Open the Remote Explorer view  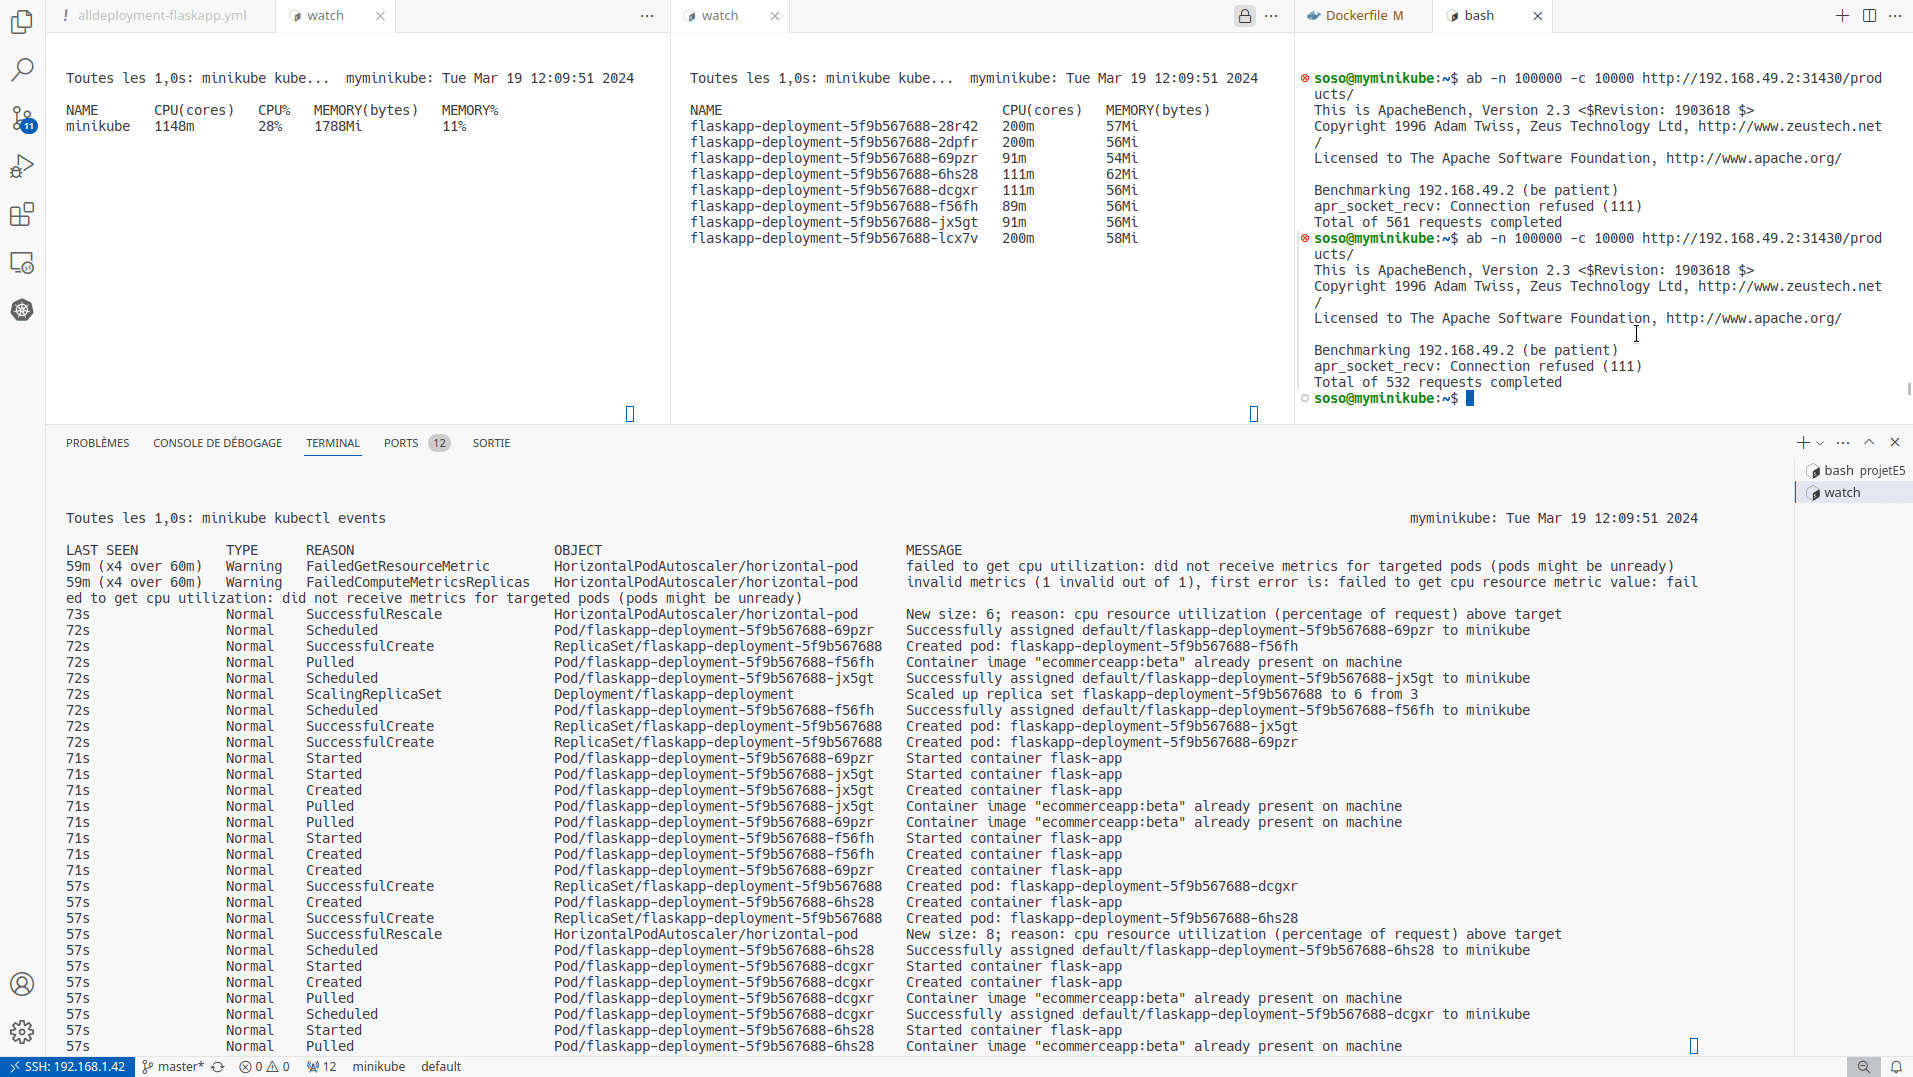(x=22, y=263)
